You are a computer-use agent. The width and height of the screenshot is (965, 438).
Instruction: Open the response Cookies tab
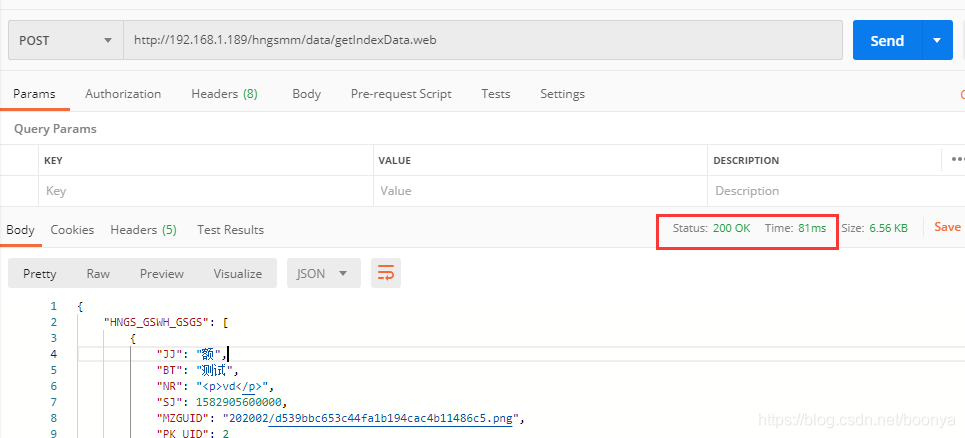(x=72, y=230)
